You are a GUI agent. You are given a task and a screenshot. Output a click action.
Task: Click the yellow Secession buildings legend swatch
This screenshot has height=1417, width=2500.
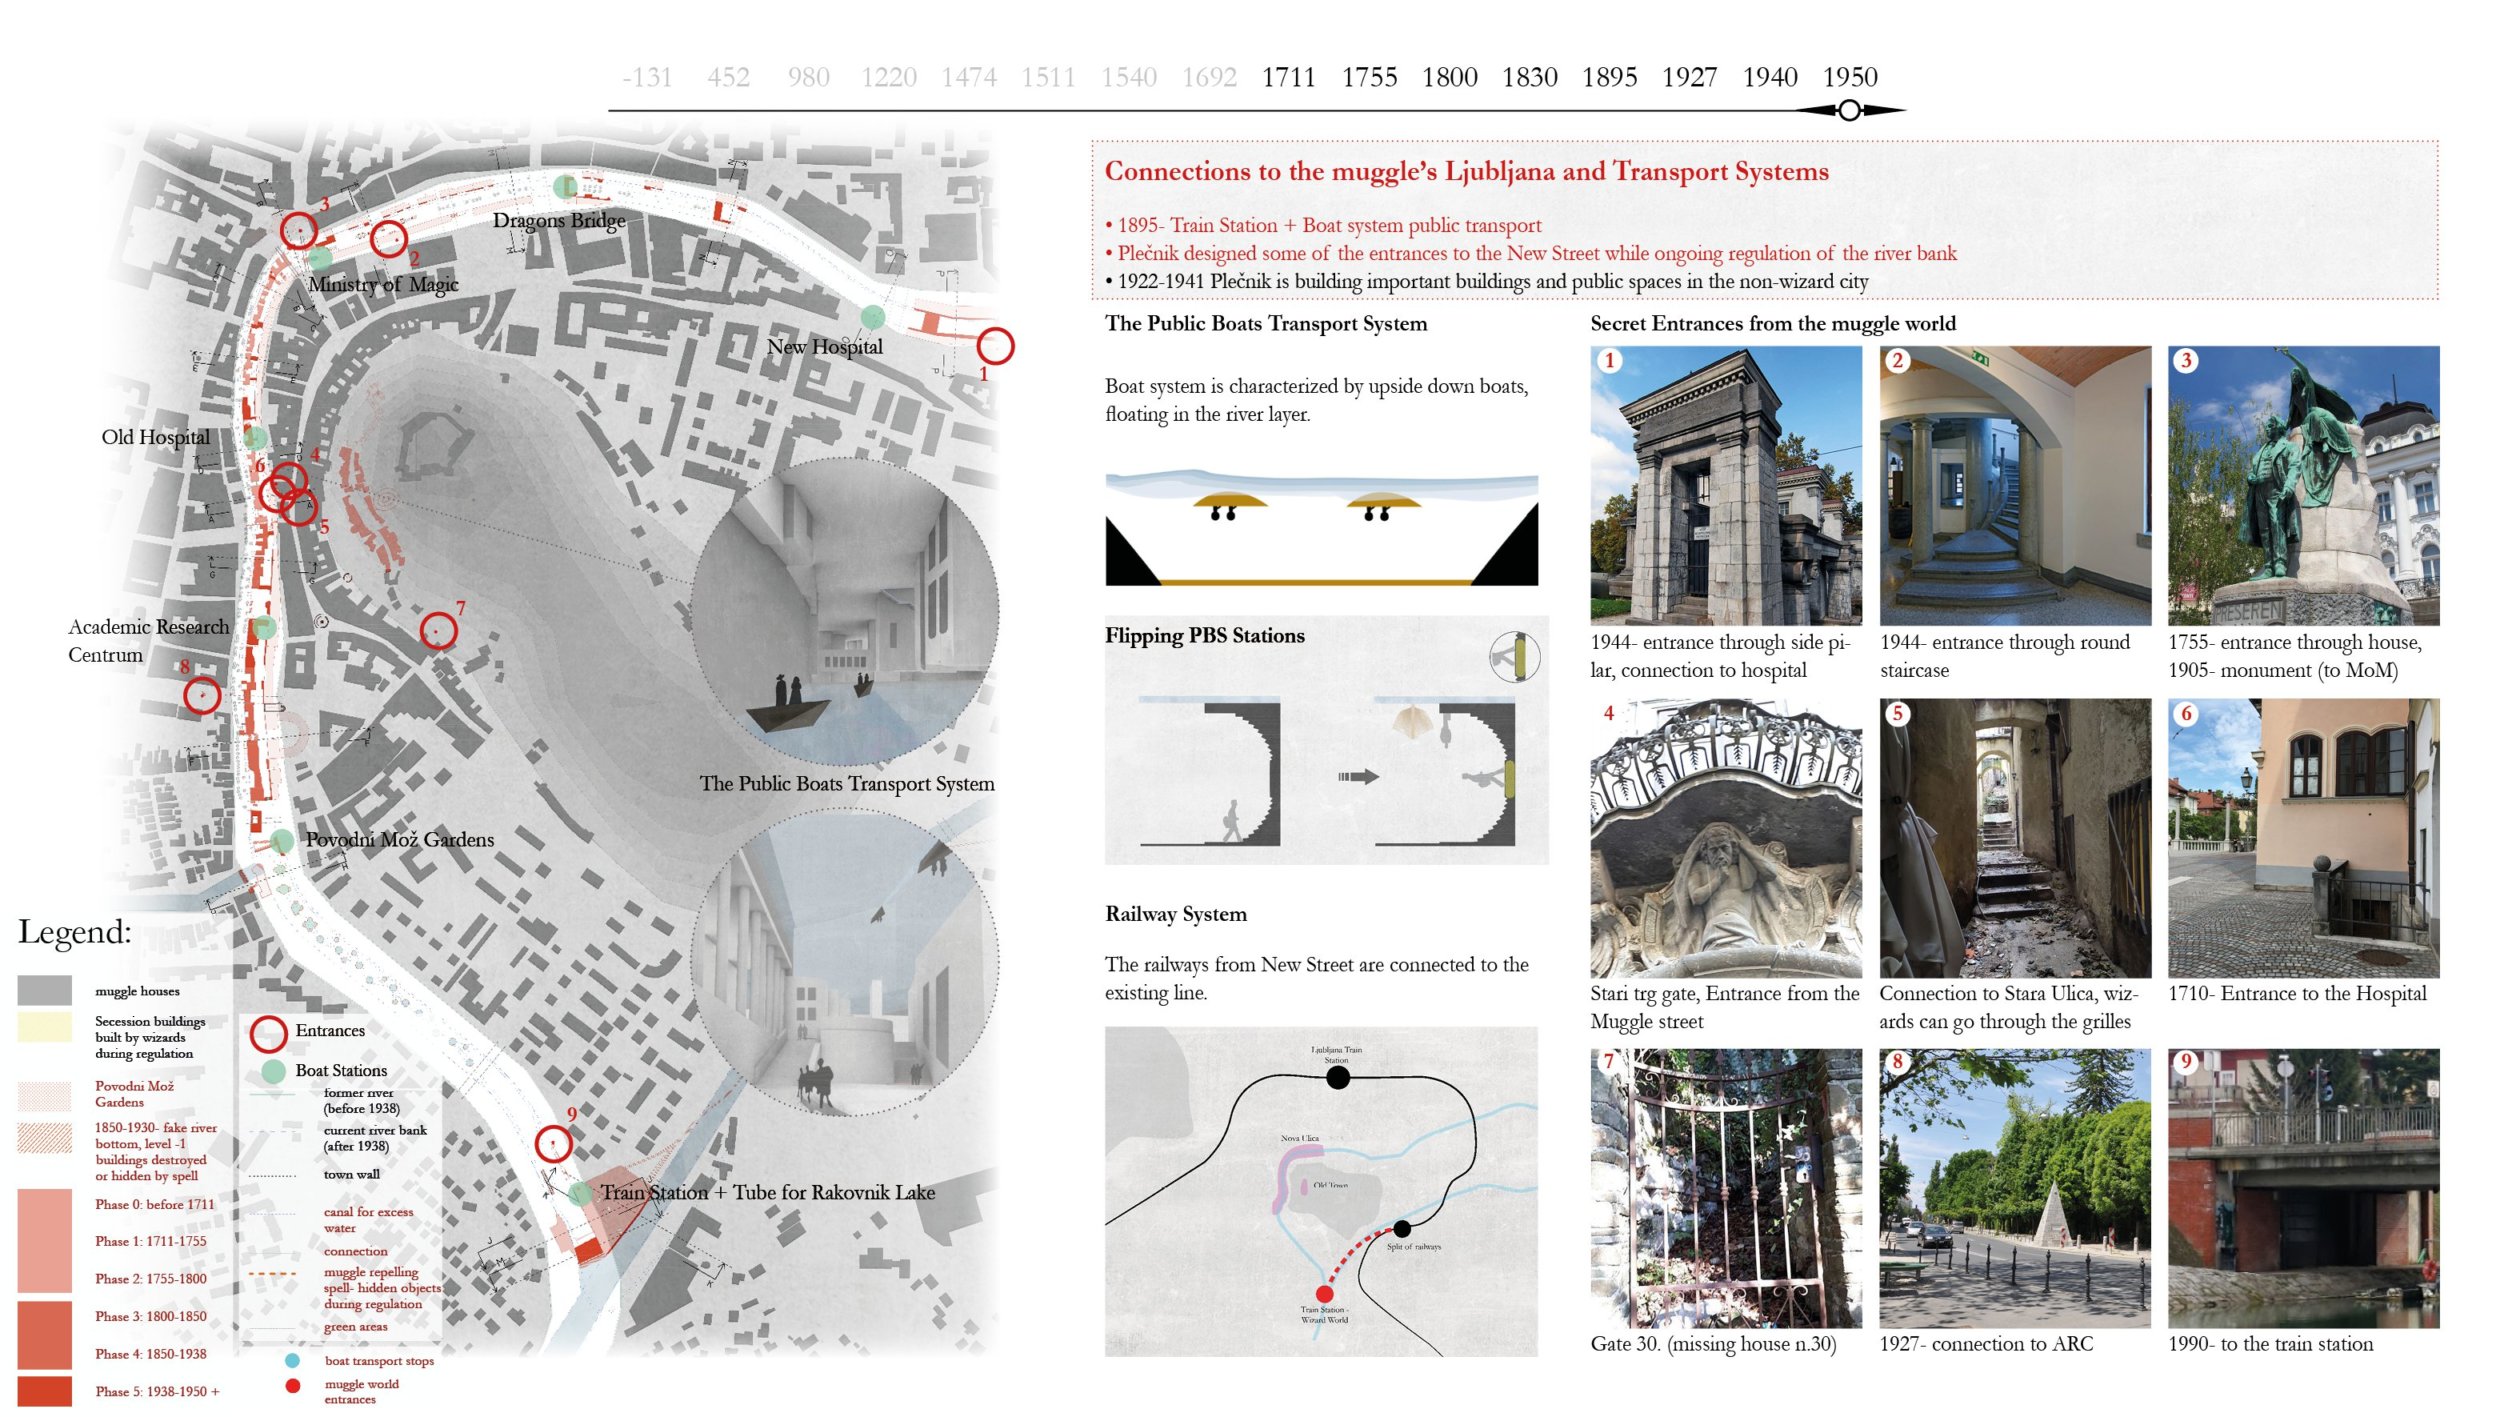coord(44,1027)
